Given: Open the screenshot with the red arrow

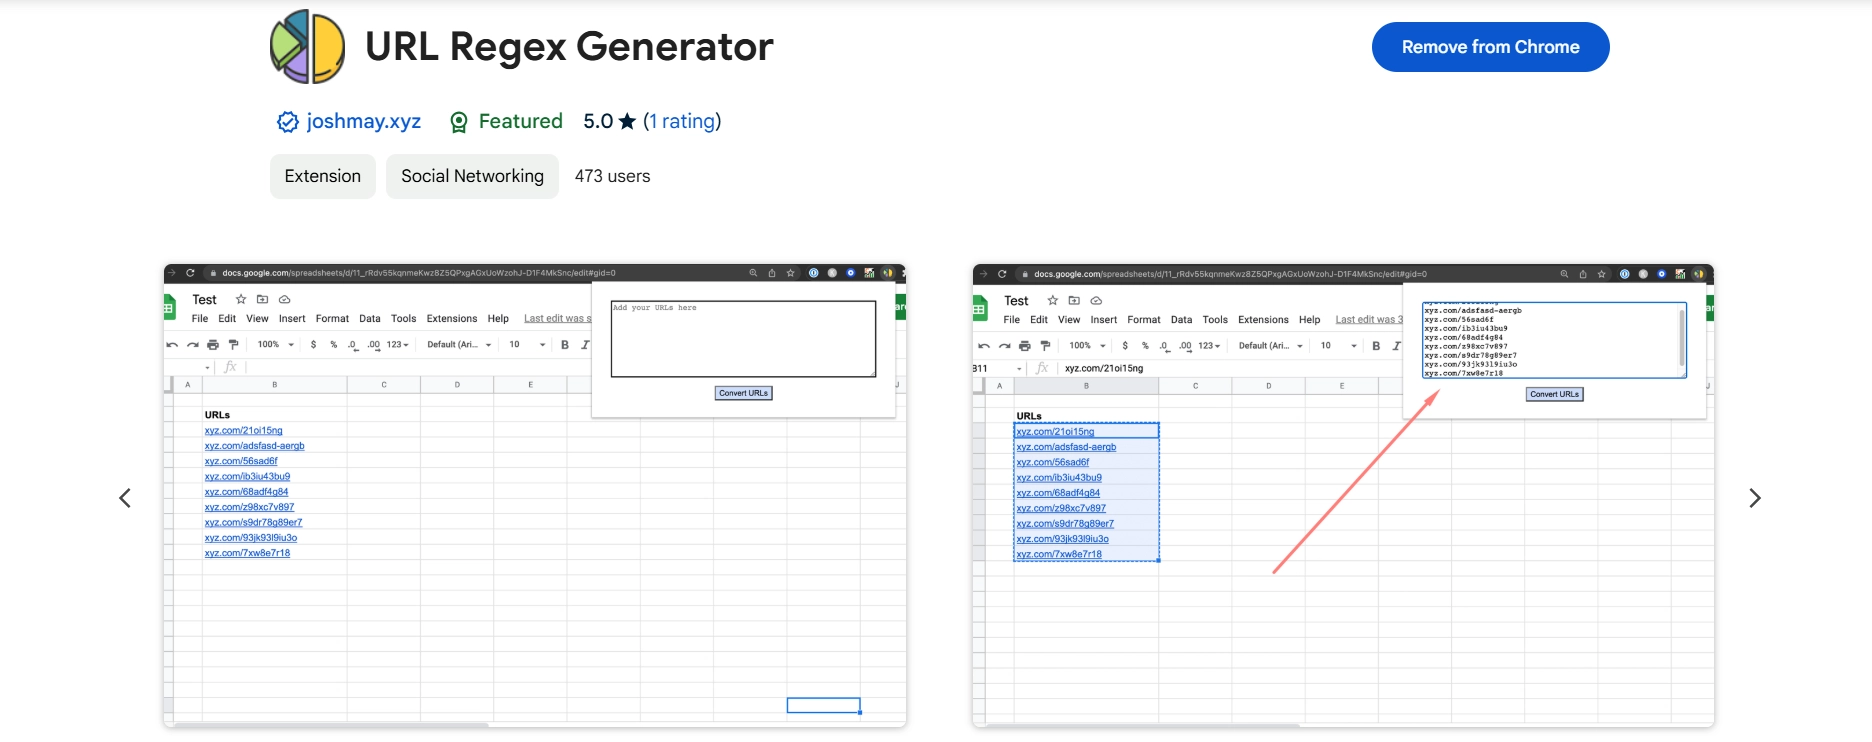Looking at the screenshot, I should (x=1343, y=496).
